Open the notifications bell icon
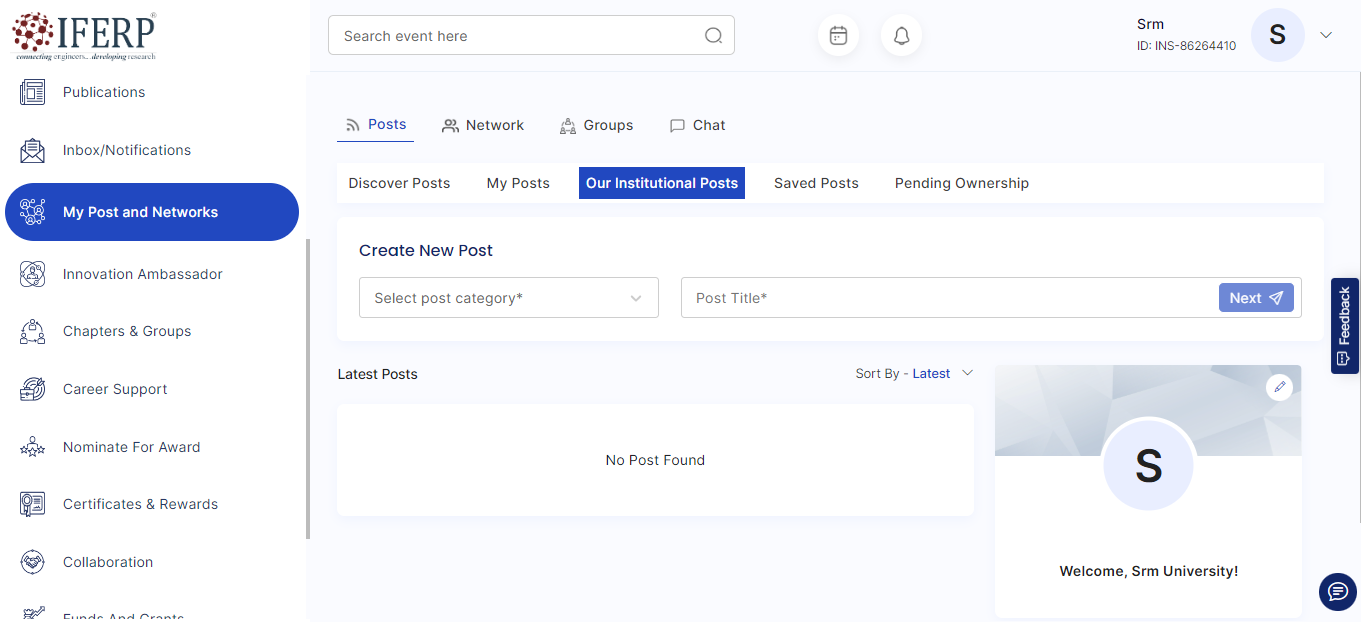The width and height of the screenshot is (1361, 622). pos(901,36)
